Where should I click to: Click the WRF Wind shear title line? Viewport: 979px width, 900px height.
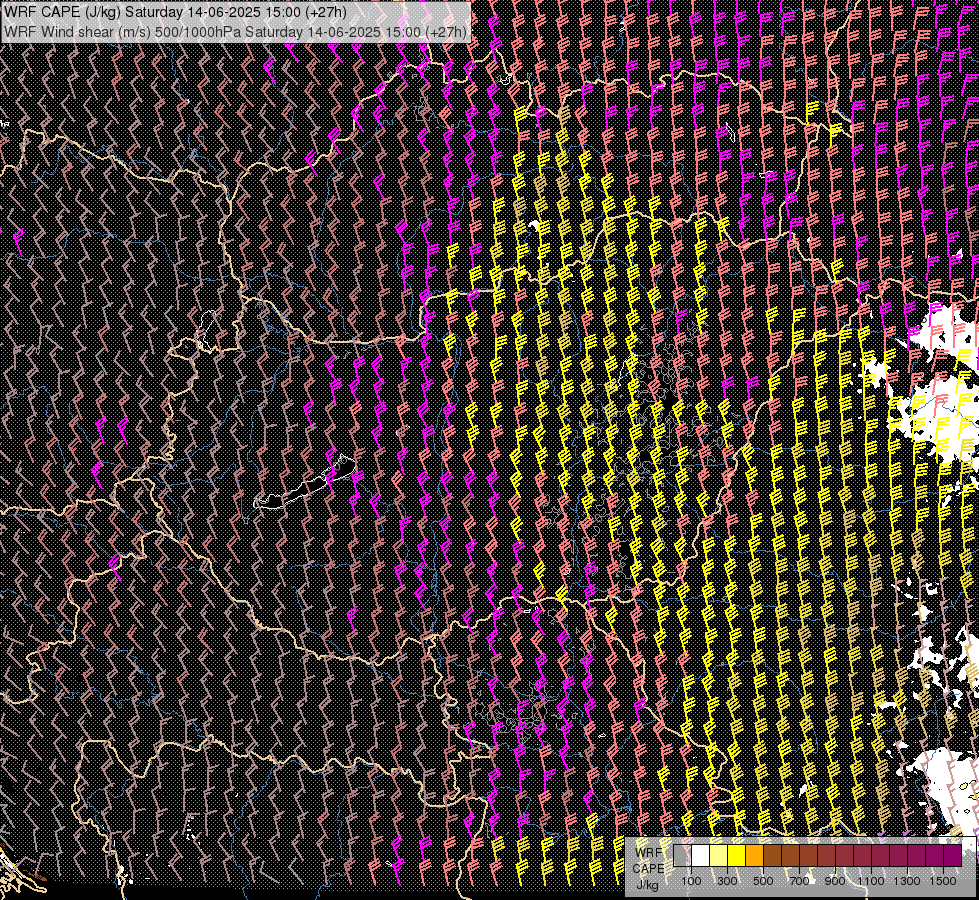click(235, 32)
